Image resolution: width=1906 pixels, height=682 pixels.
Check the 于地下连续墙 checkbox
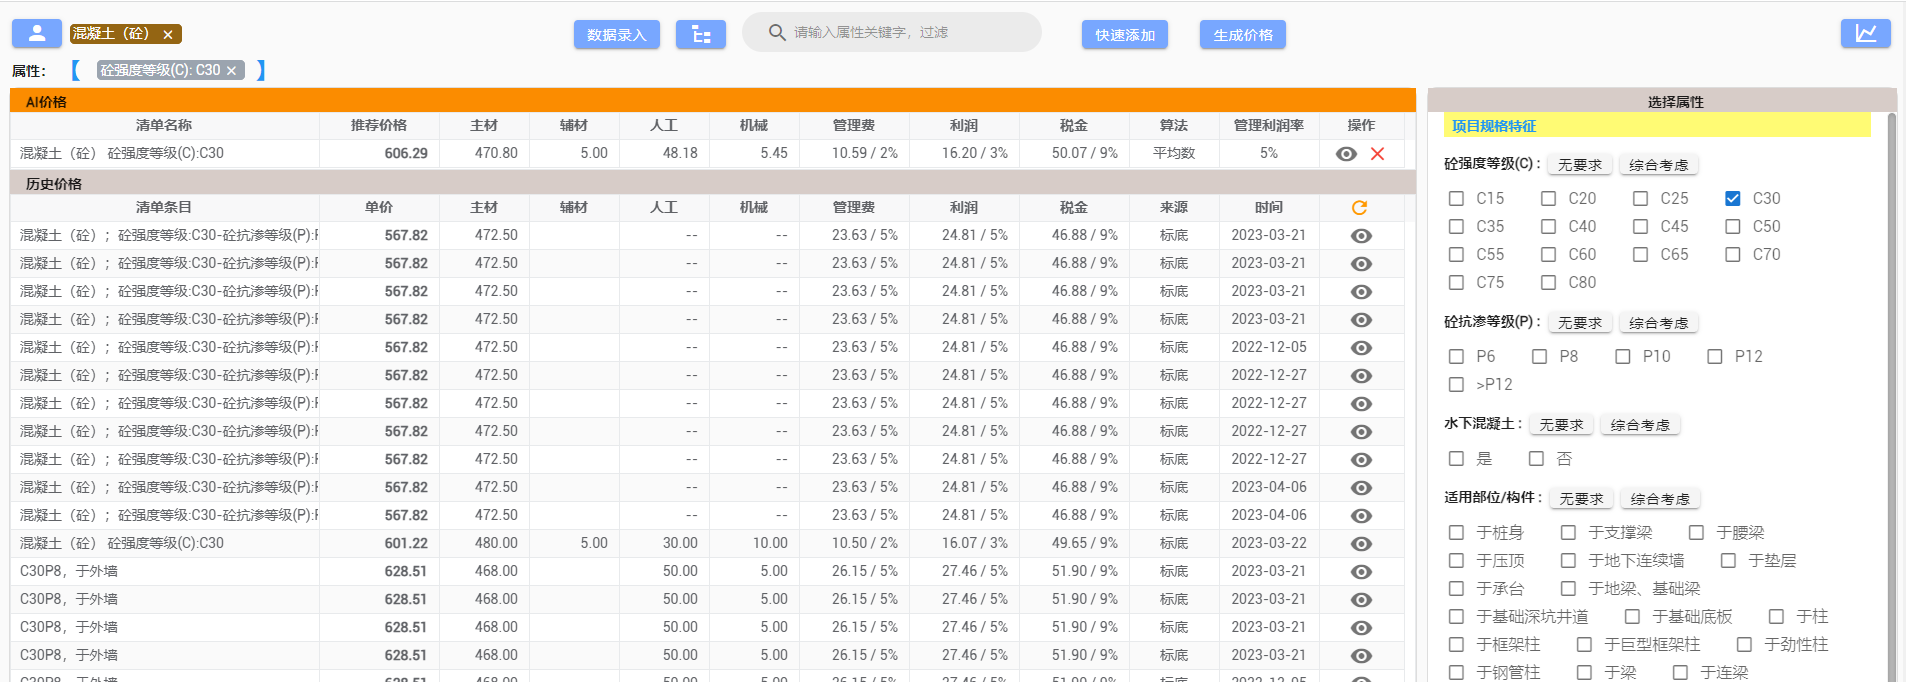pyautogui.click(x=1568, y=561)
